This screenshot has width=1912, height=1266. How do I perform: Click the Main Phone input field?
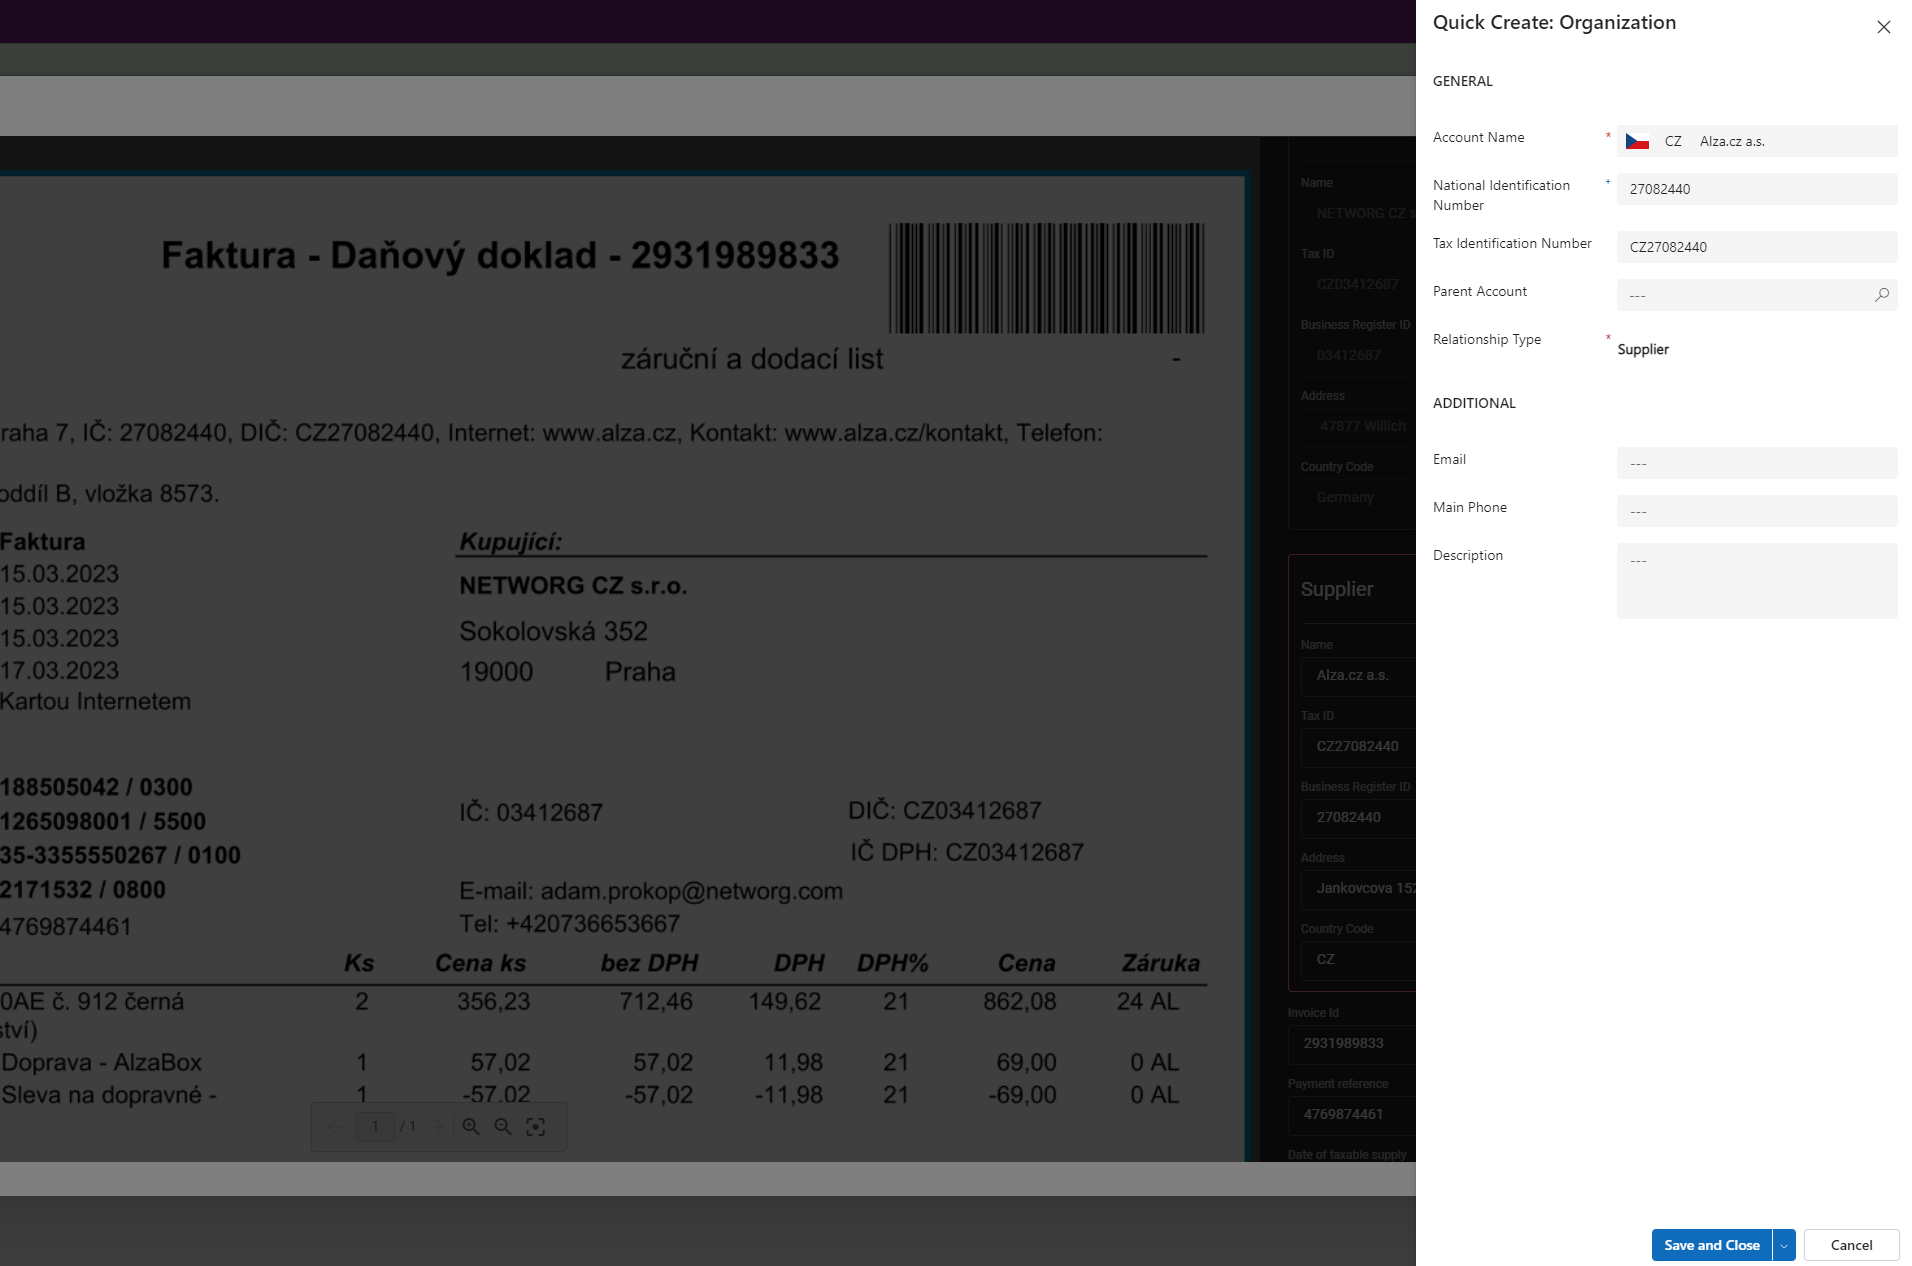pos(1757,511)
